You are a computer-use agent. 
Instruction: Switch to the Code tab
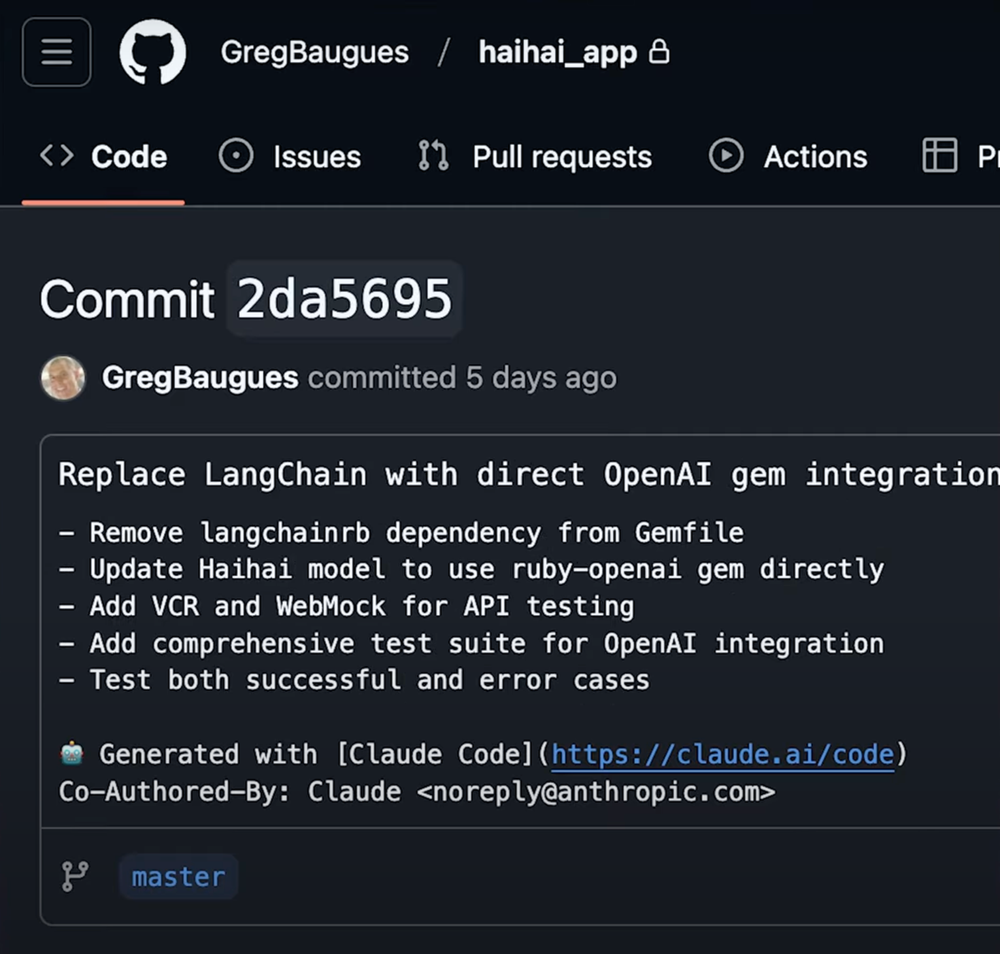(130, 156)
